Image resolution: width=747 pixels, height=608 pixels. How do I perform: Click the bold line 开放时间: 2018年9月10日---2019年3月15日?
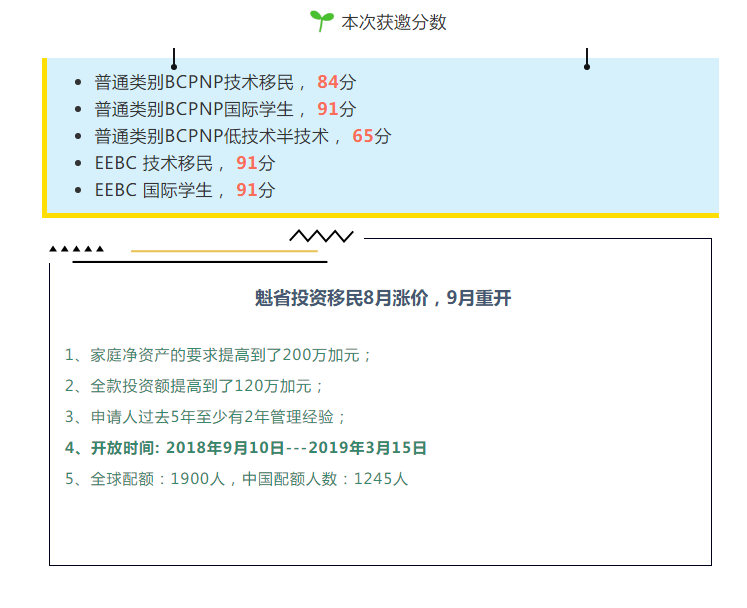pos(245,448)
